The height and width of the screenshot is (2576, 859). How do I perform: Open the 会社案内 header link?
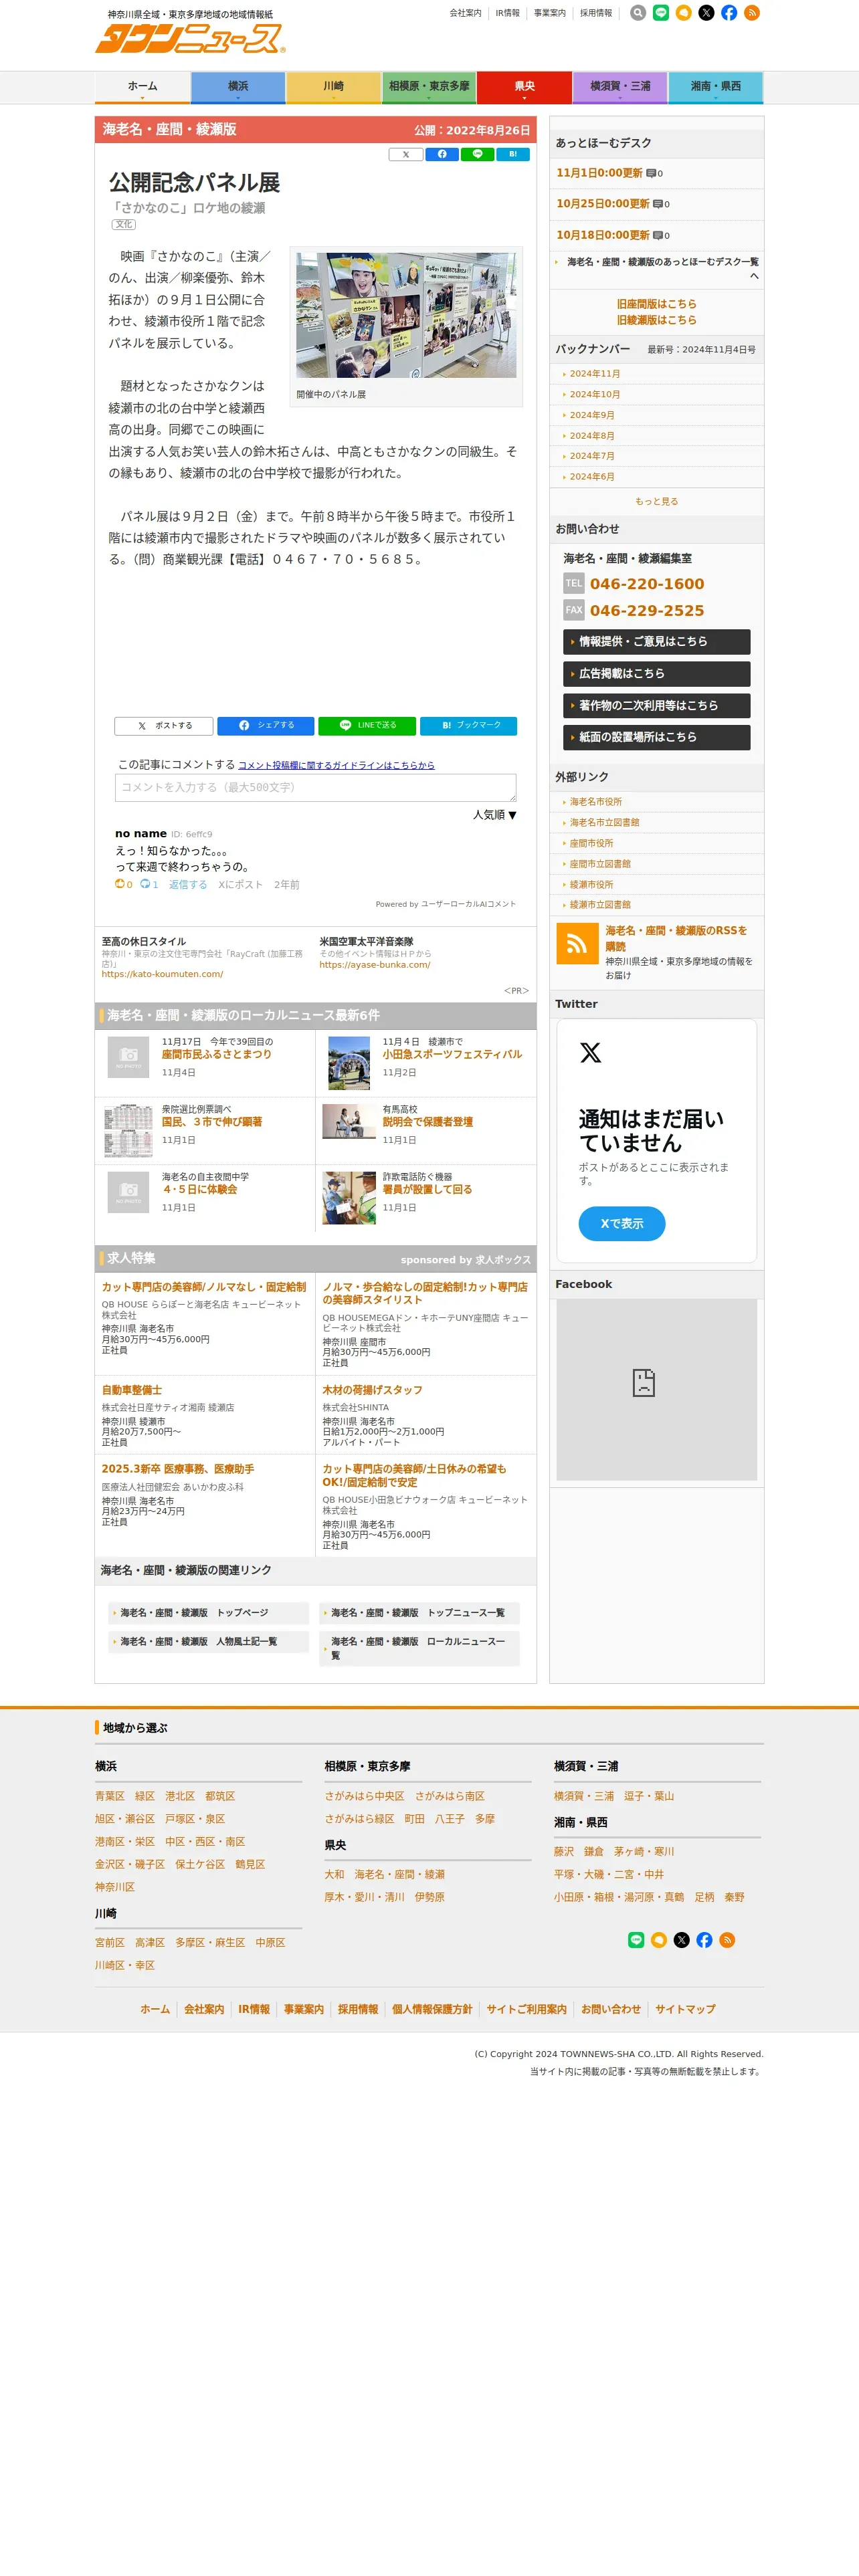point(465,13)
